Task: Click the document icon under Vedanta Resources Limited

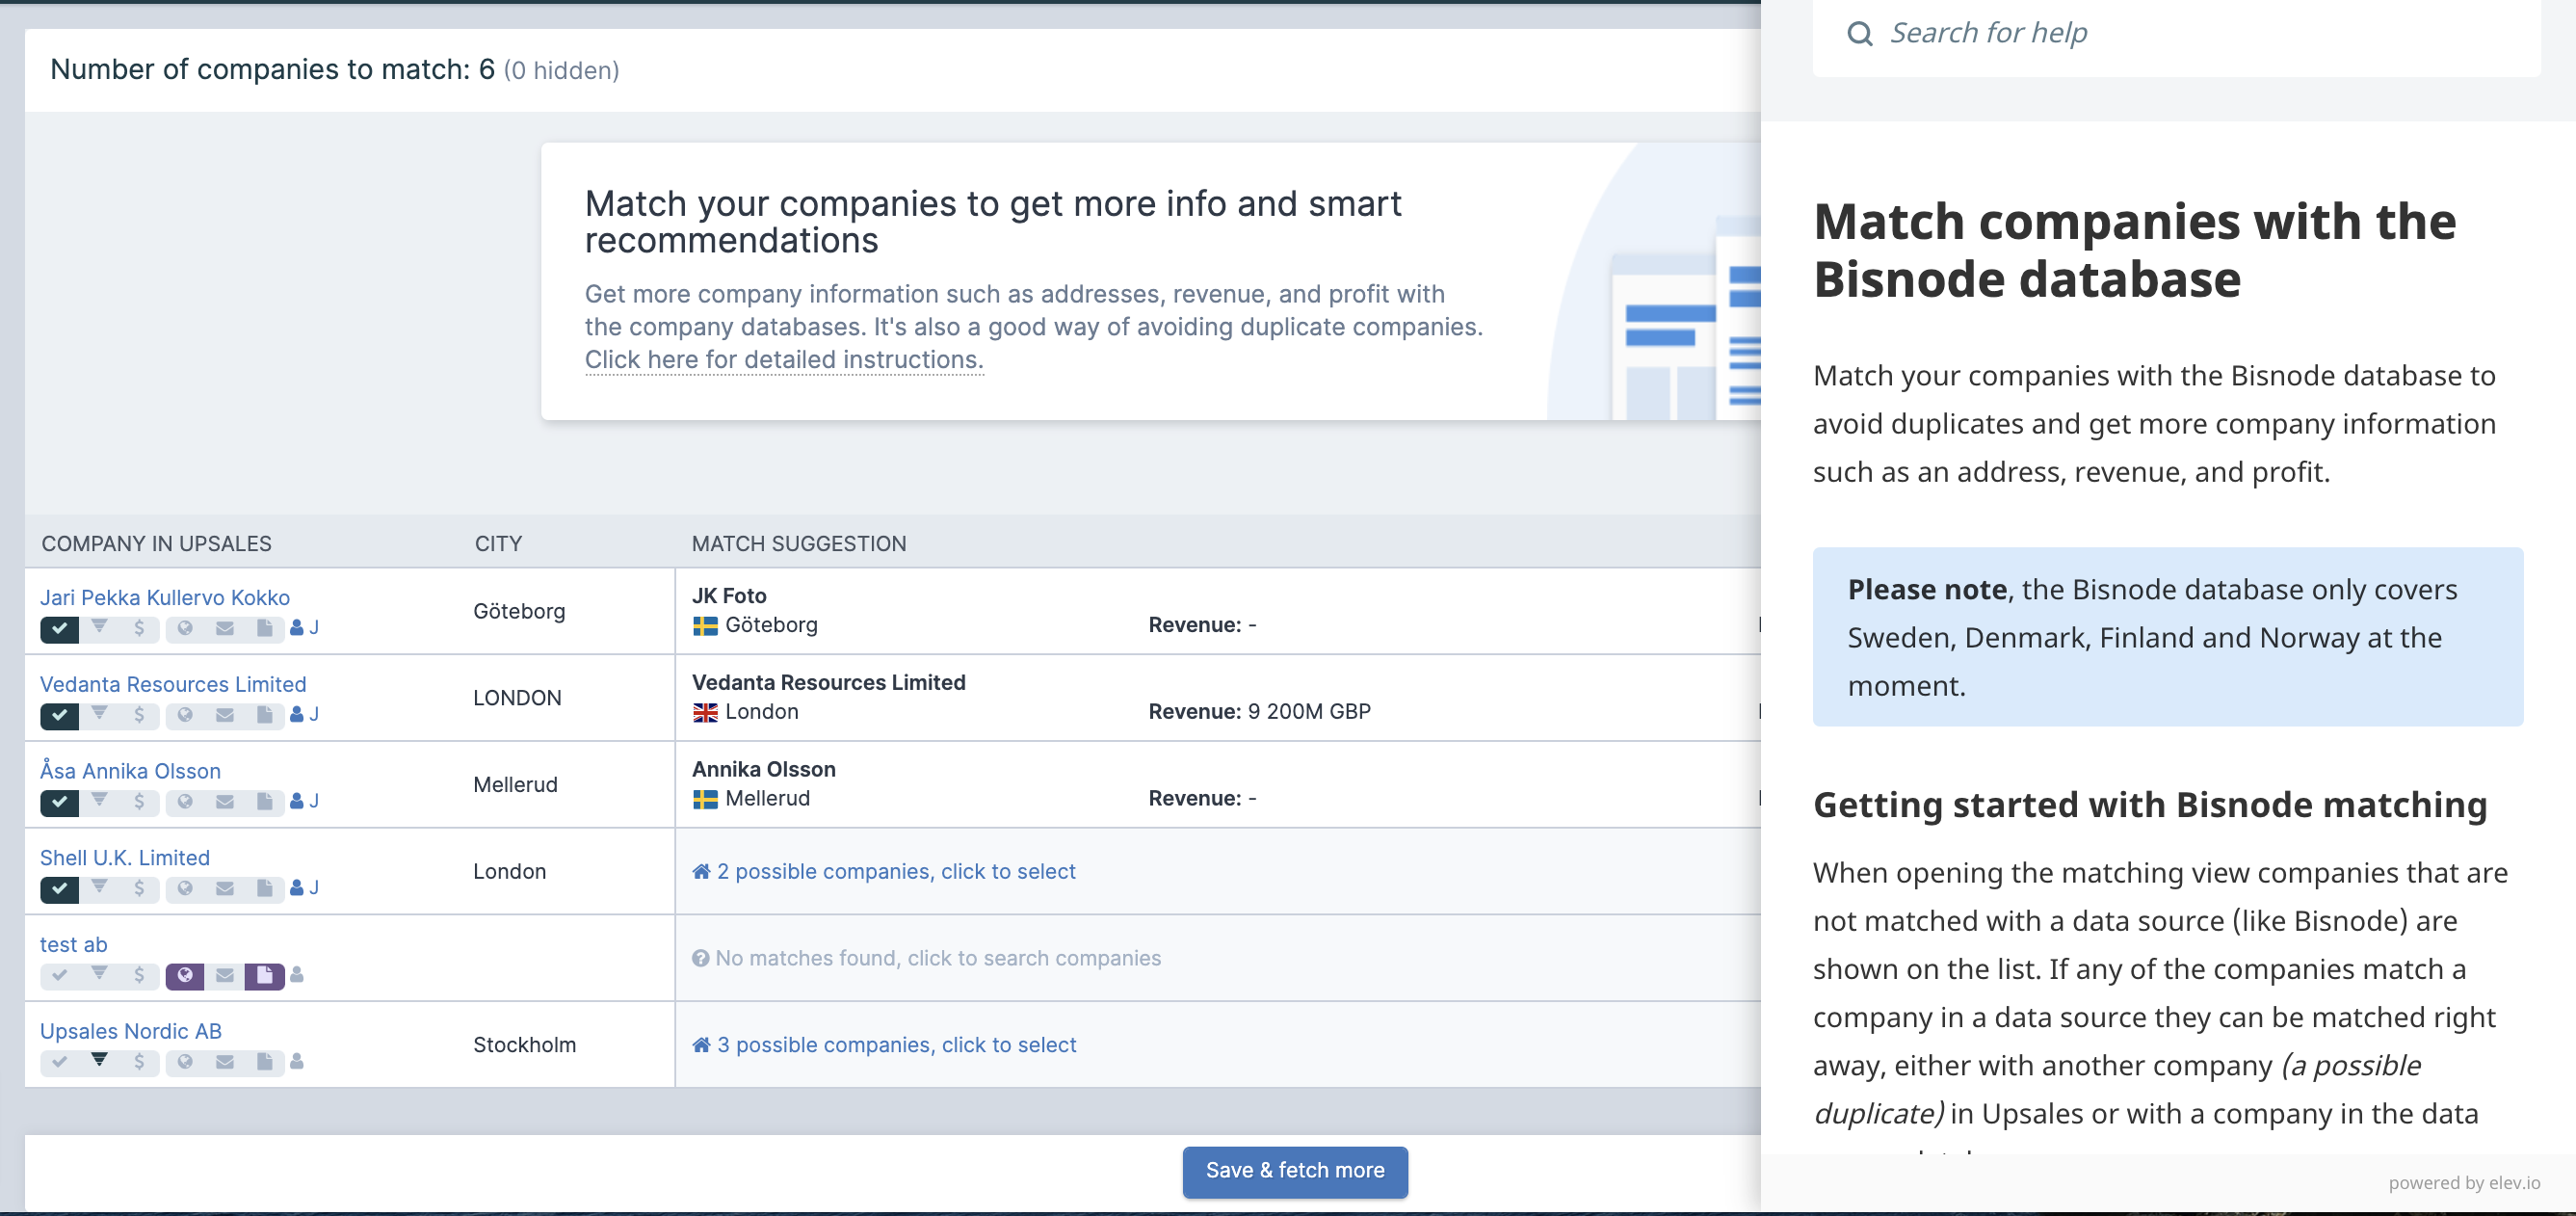Action: (264, 716)
